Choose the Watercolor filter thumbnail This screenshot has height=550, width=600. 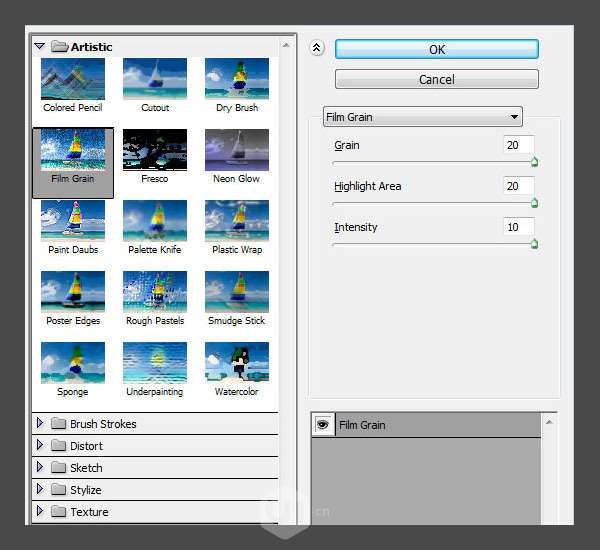point(237,363)
